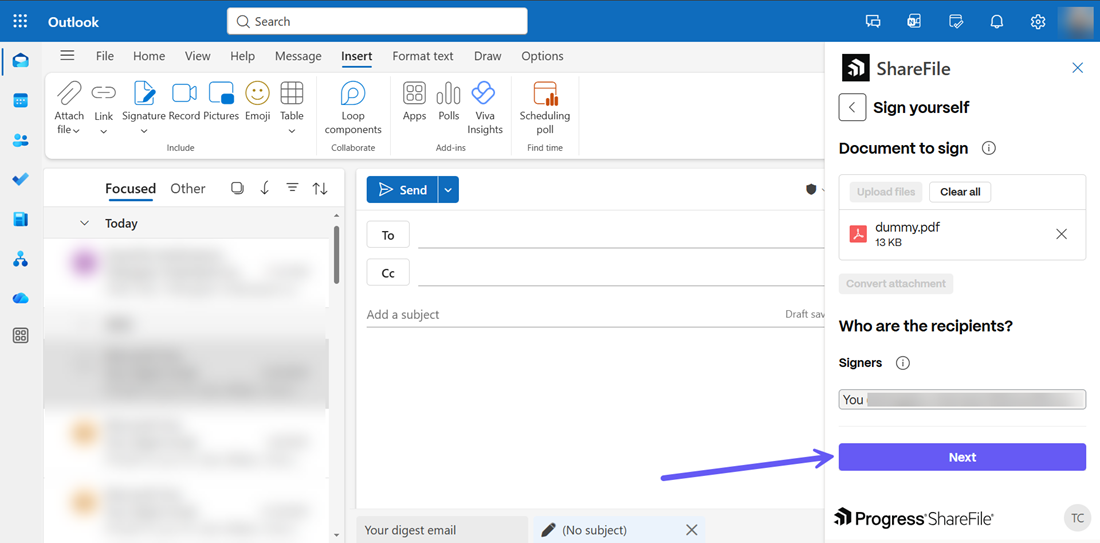Viewport: 1100px width, 543px height.
Task: Open the Mail icon in left rail
Action: (x=20, y=61)
